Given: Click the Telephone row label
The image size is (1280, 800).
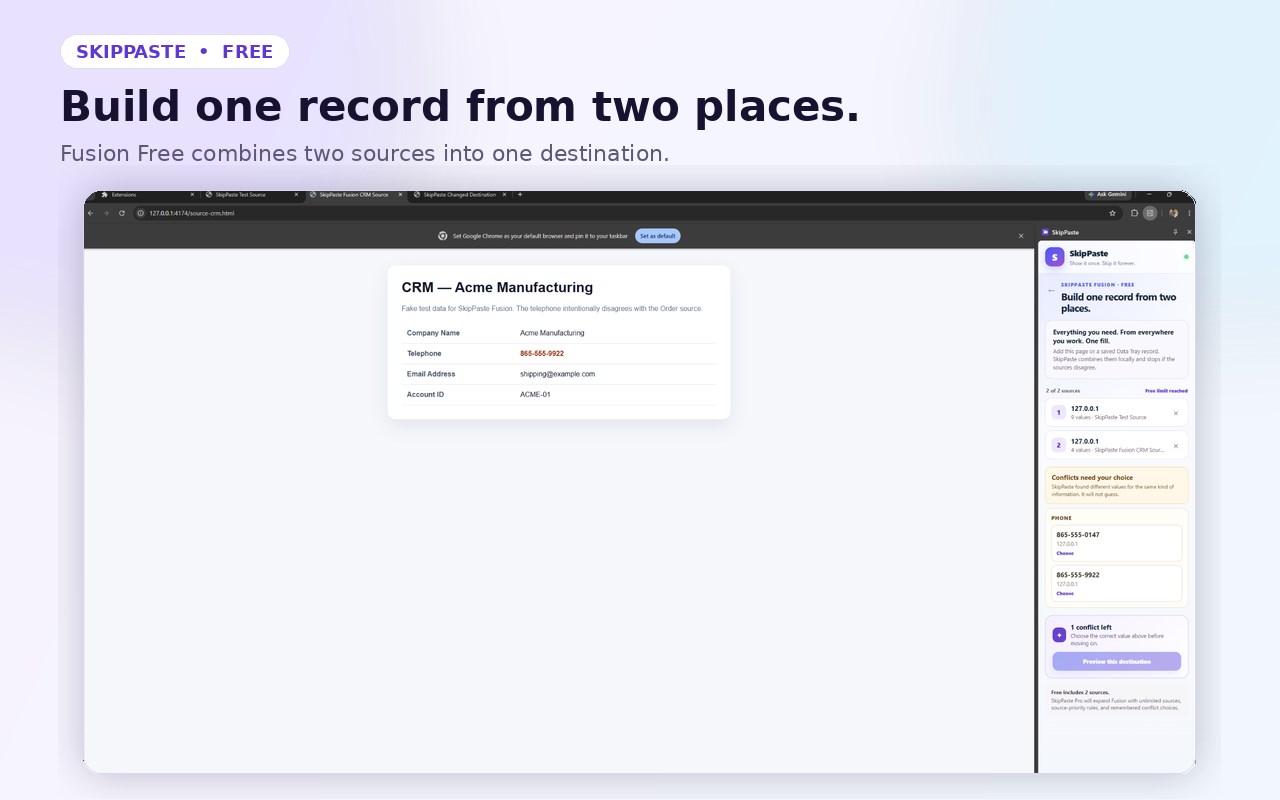Looking at the screenshot, I should (424, 353).
